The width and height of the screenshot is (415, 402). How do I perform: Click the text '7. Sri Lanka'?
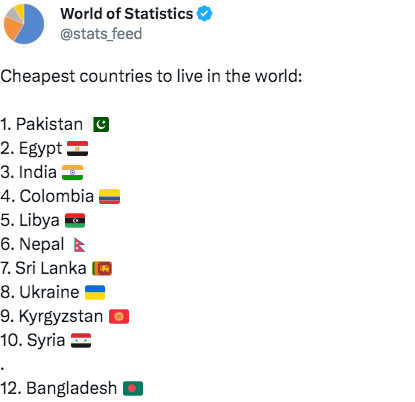[43, 268]
